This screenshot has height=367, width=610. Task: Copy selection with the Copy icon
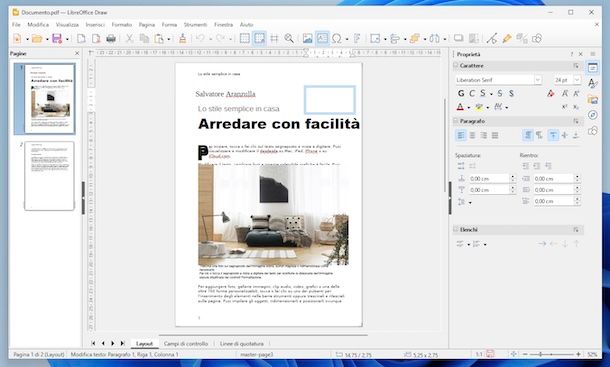click(x=144, y=39)
